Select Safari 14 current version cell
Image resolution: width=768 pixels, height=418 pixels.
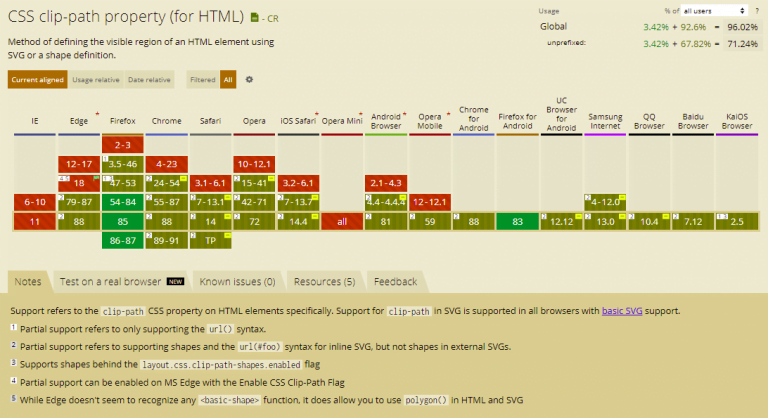(211, 221)
